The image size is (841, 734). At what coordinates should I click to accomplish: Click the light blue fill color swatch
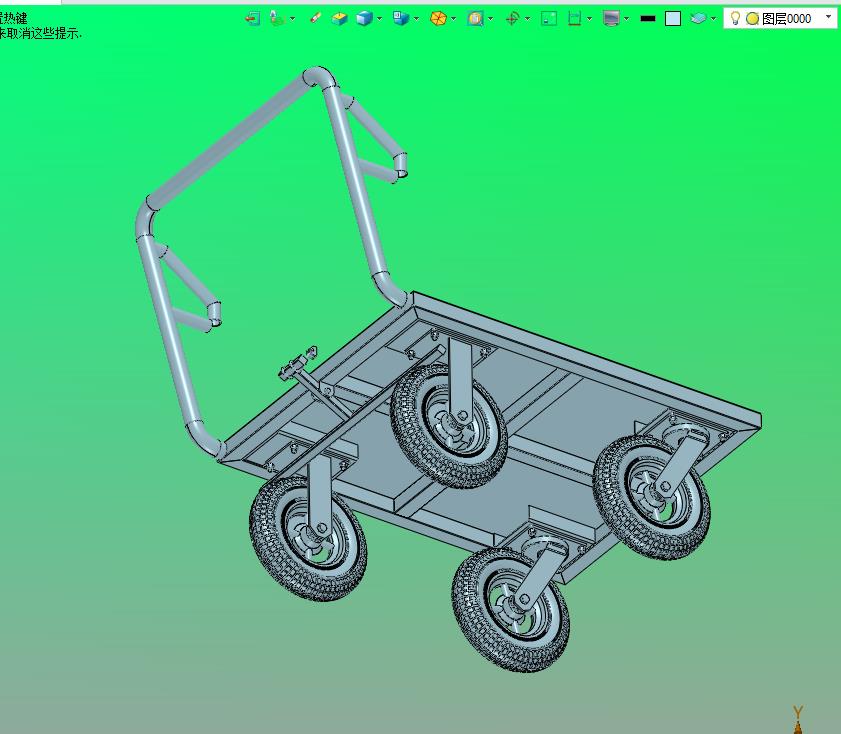(673, 19)
